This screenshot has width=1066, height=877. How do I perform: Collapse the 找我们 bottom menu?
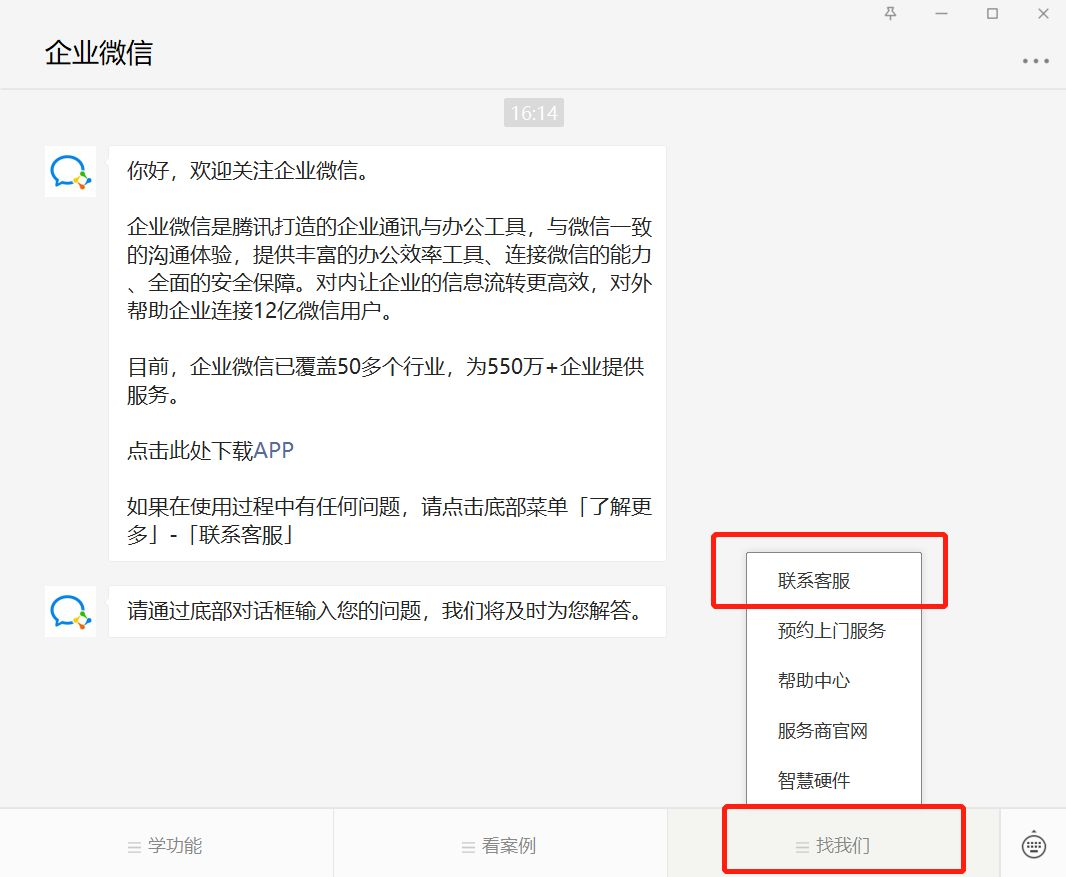click(833, 846)
